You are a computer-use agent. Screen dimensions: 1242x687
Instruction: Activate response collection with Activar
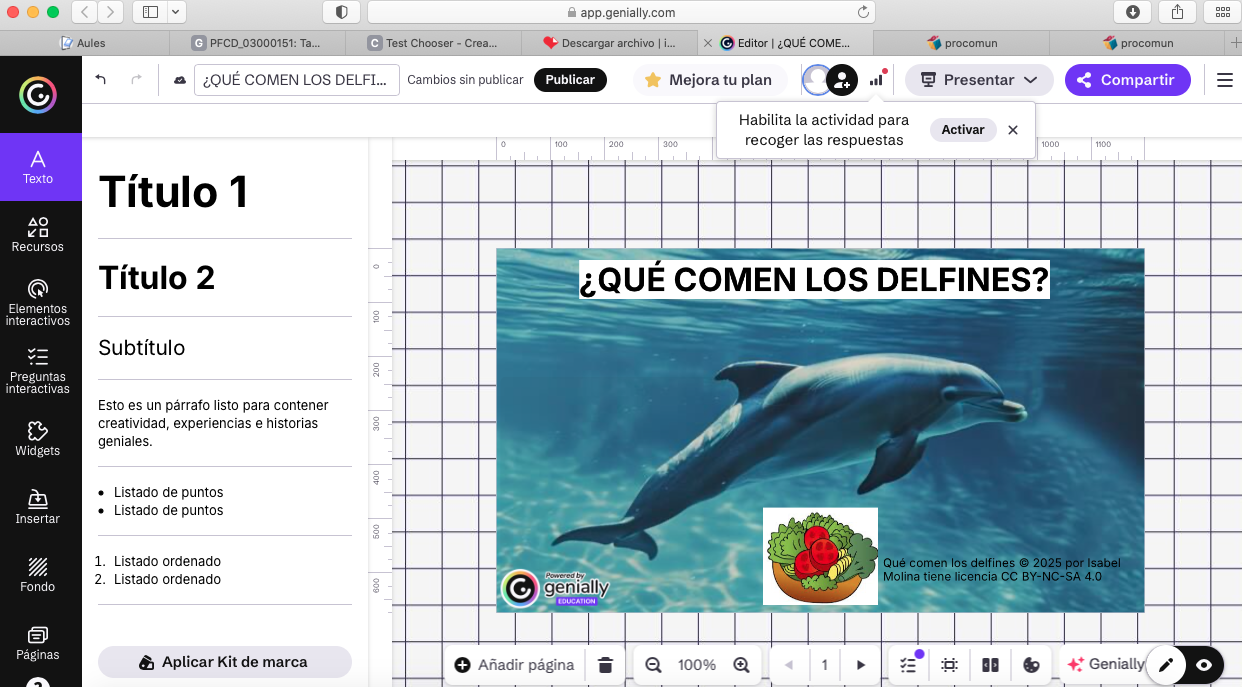(962, 130)
